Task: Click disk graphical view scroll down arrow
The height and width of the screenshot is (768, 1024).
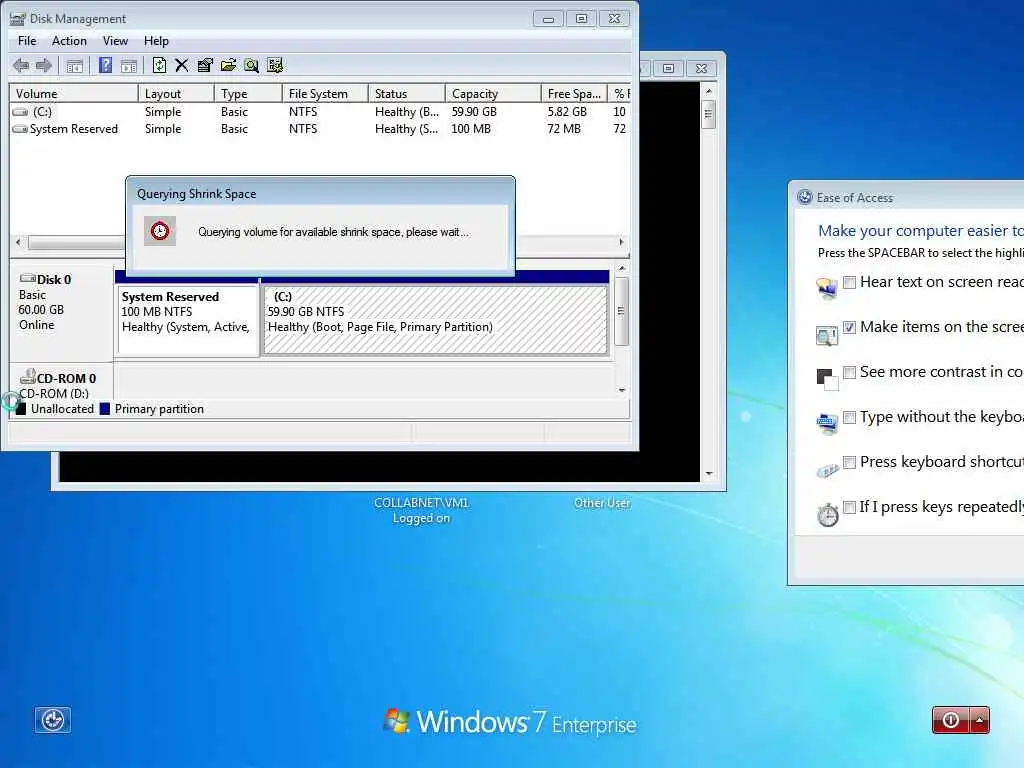Action: point(622,390)
